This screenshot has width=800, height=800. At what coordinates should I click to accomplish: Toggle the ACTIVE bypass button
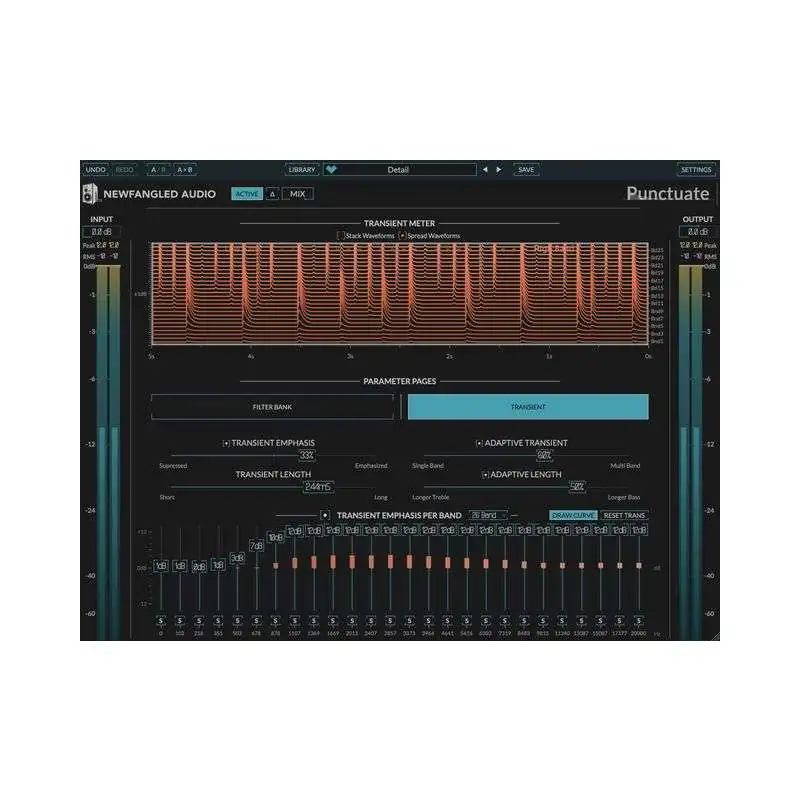pos(247,194)
